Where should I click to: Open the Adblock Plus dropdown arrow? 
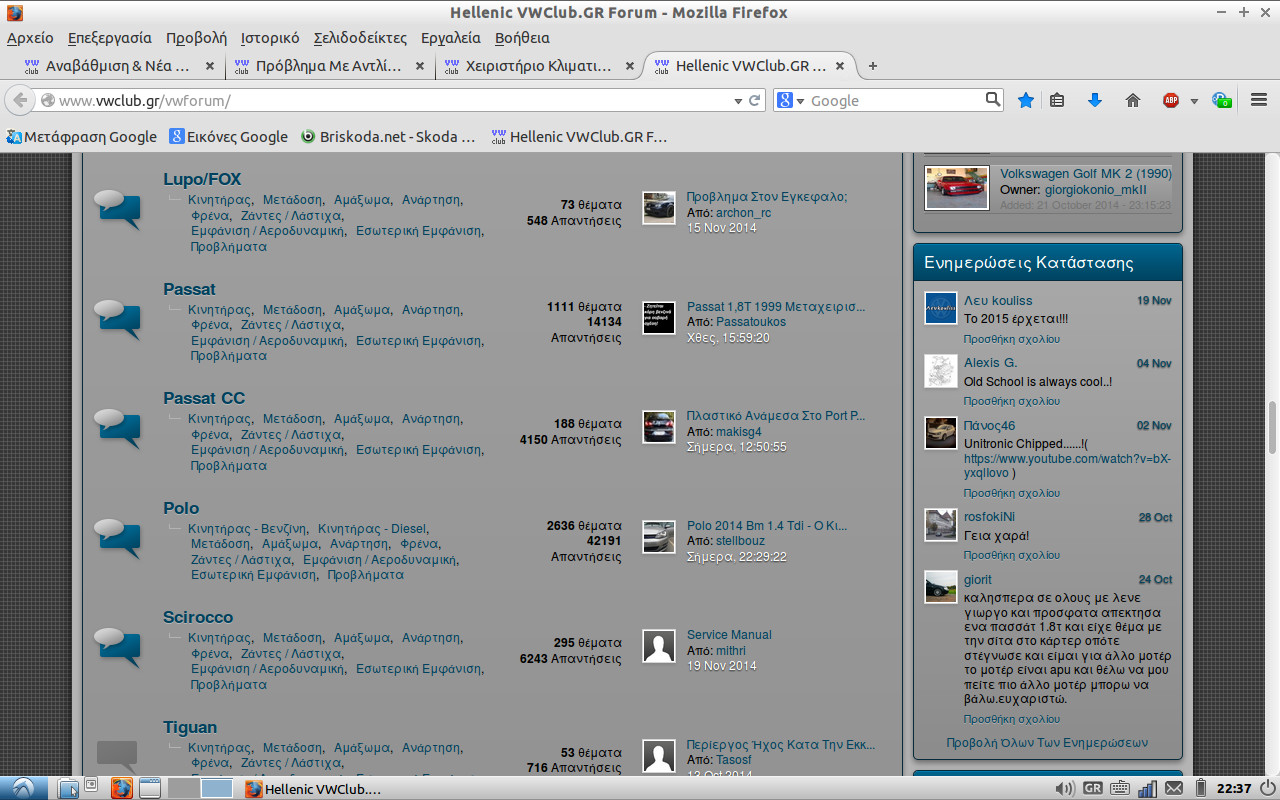point(1194,101)
